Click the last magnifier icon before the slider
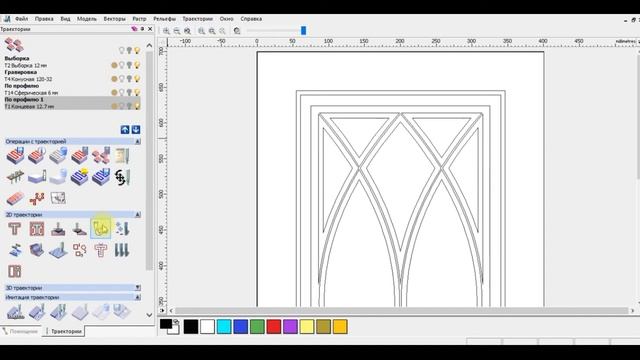This screenshot has height=360, width=640. pos(237,31)
